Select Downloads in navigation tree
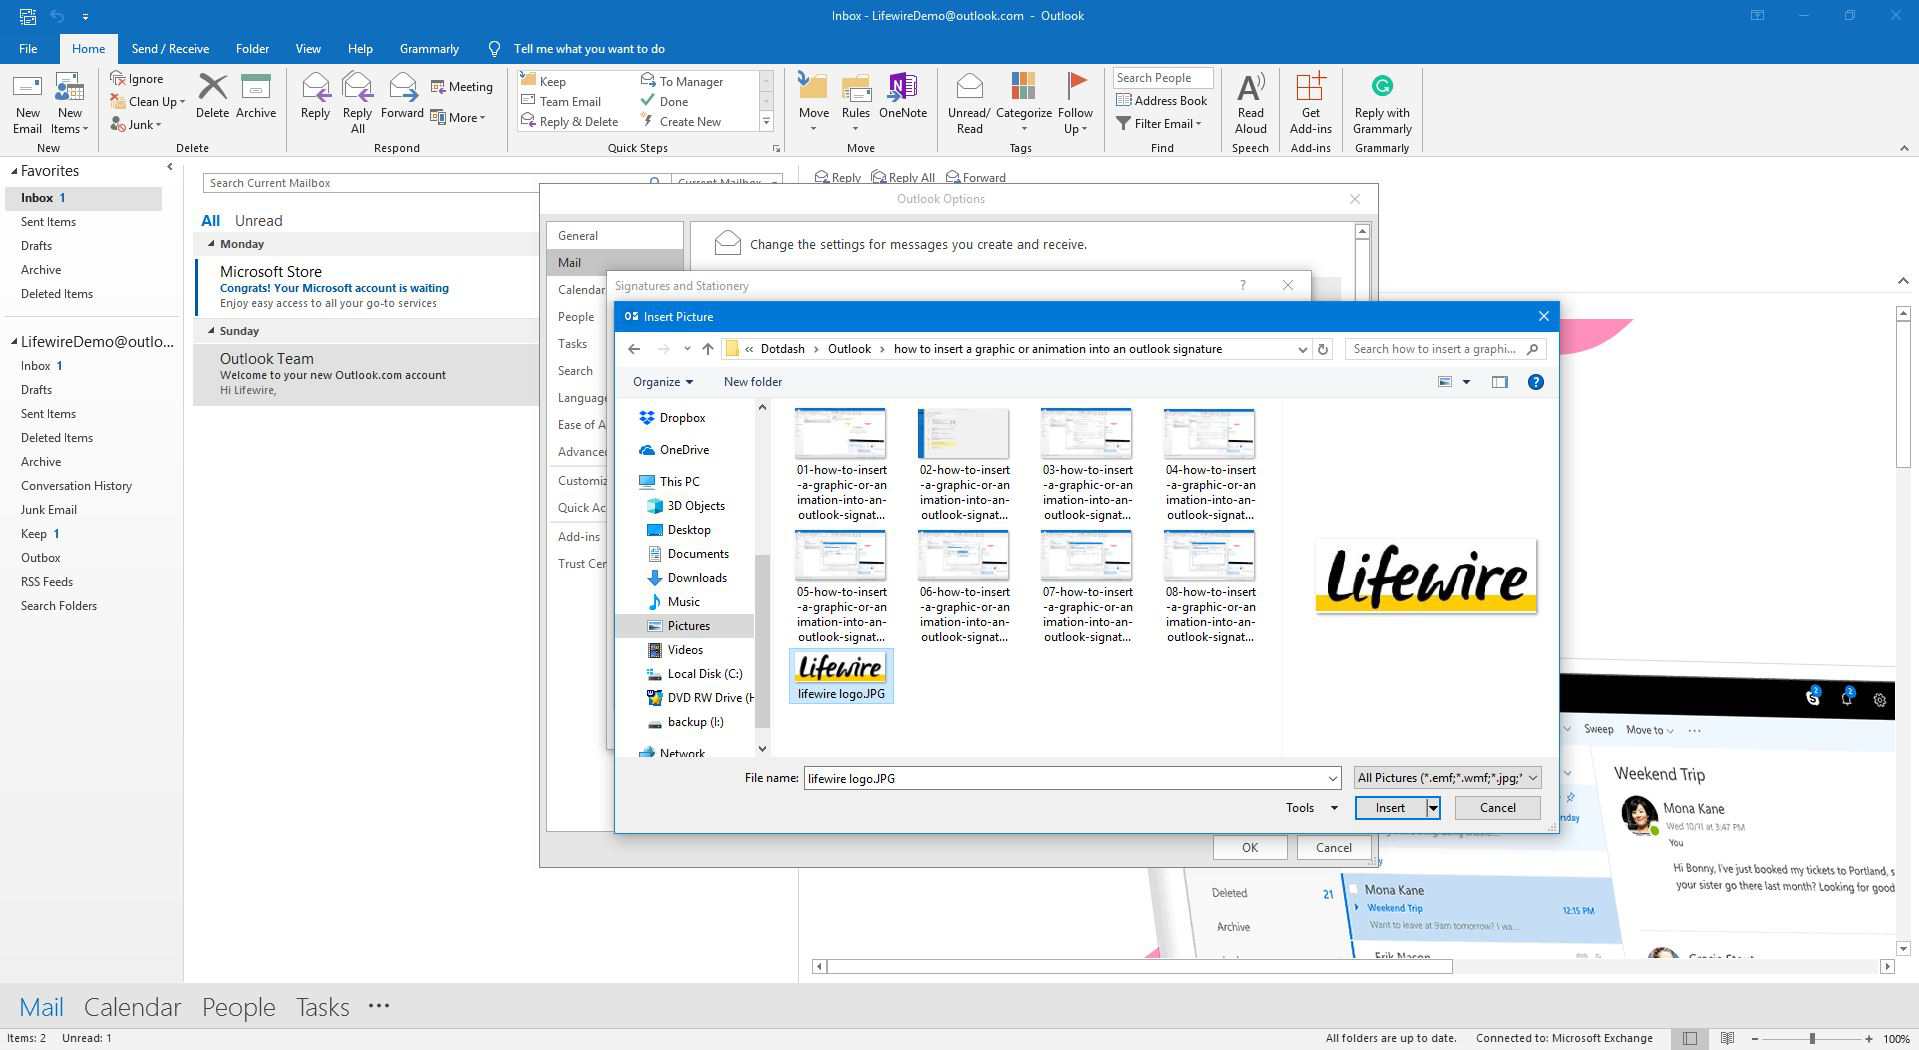Screen dimensions: 1919x1050 697,578
